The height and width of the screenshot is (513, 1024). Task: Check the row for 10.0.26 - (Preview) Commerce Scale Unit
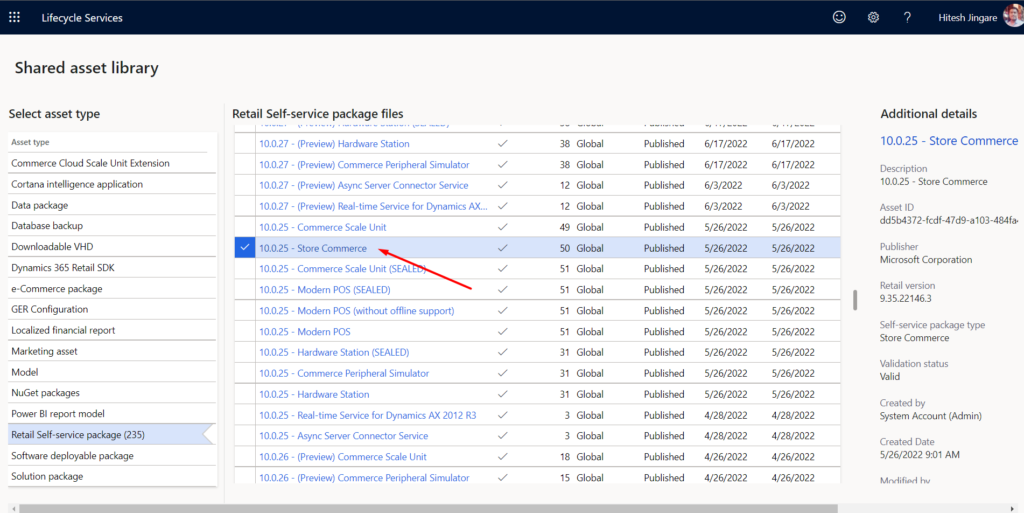pyautogui.click(x=245, y=457)
